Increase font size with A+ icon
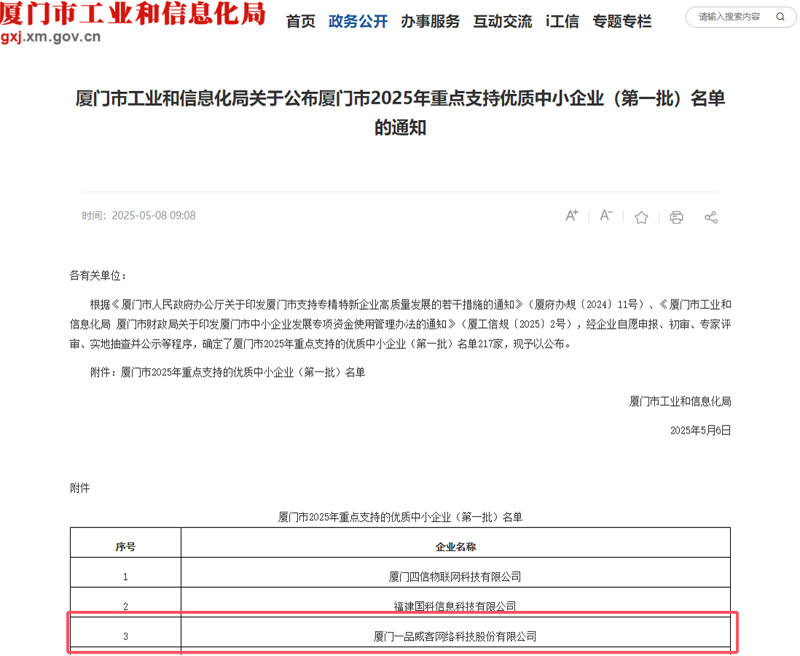 pyautogui.click(x=572, y=216)
